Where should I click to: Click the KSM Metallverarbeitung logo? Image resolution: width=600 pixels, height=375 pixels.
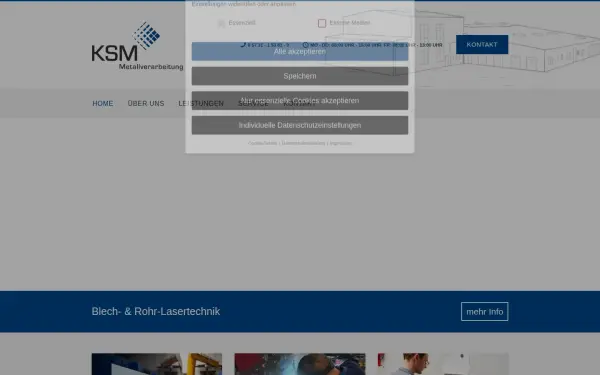(x=137, y=46)
